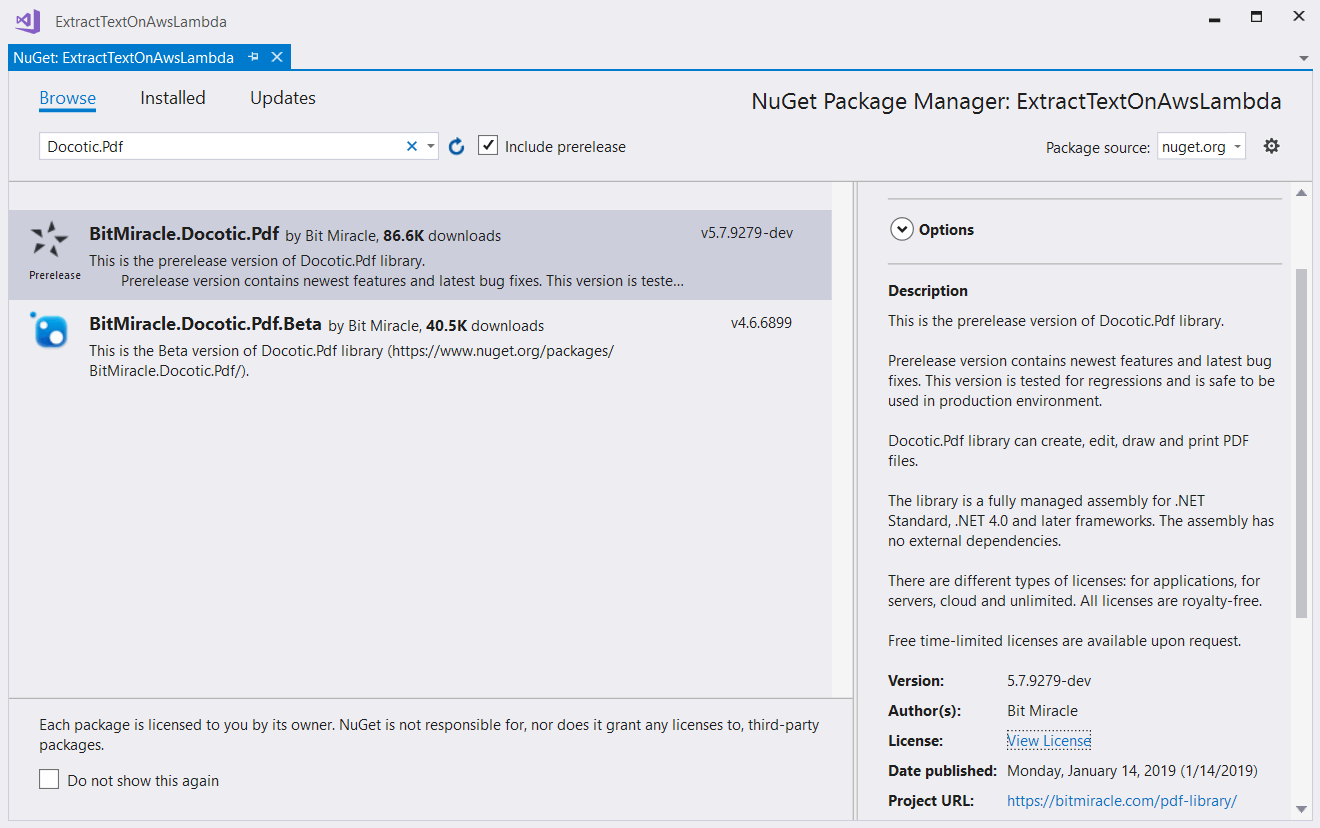Image resolution: width=1320 pixels, height=828 pixels.
Task: Check Do not show this again
Action: point(49,779)
